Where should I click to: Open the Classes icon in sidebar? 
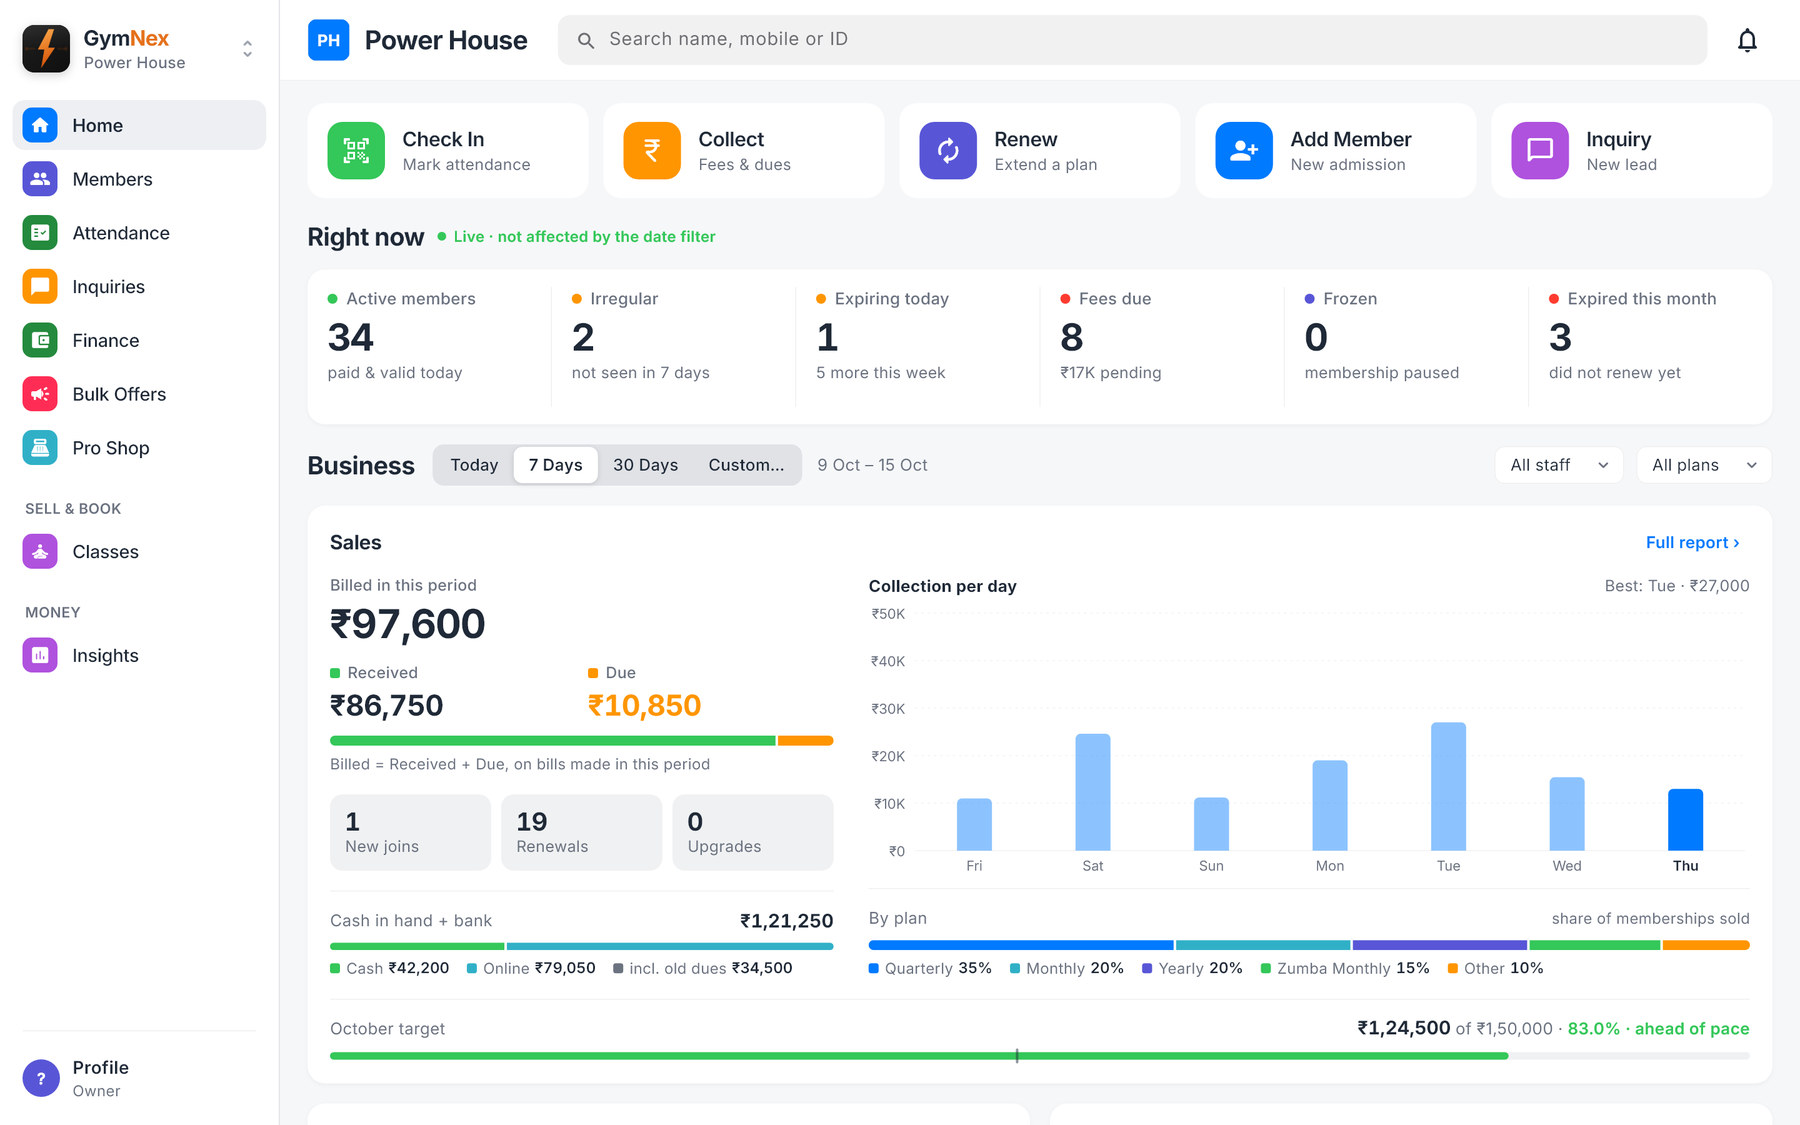tap(40, 552)
